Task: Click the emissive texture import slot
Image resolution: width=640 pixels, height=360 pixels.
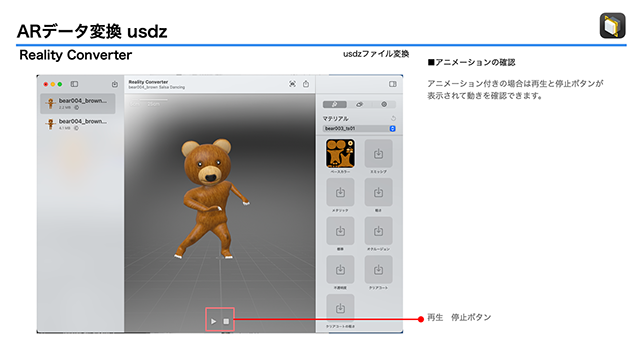Action: pos(378,153)
